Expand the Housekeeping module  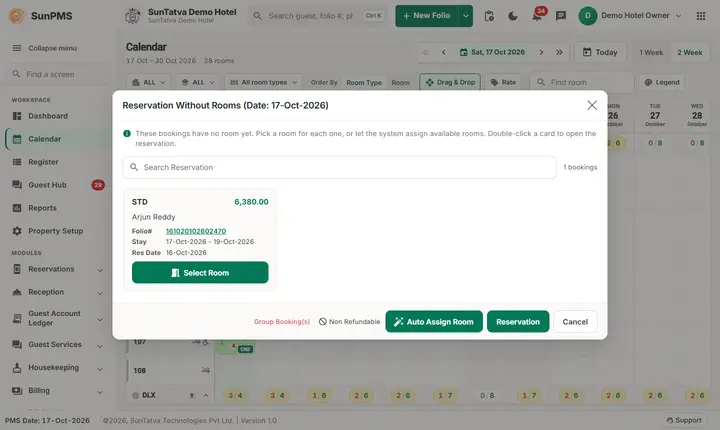(58, 368)
